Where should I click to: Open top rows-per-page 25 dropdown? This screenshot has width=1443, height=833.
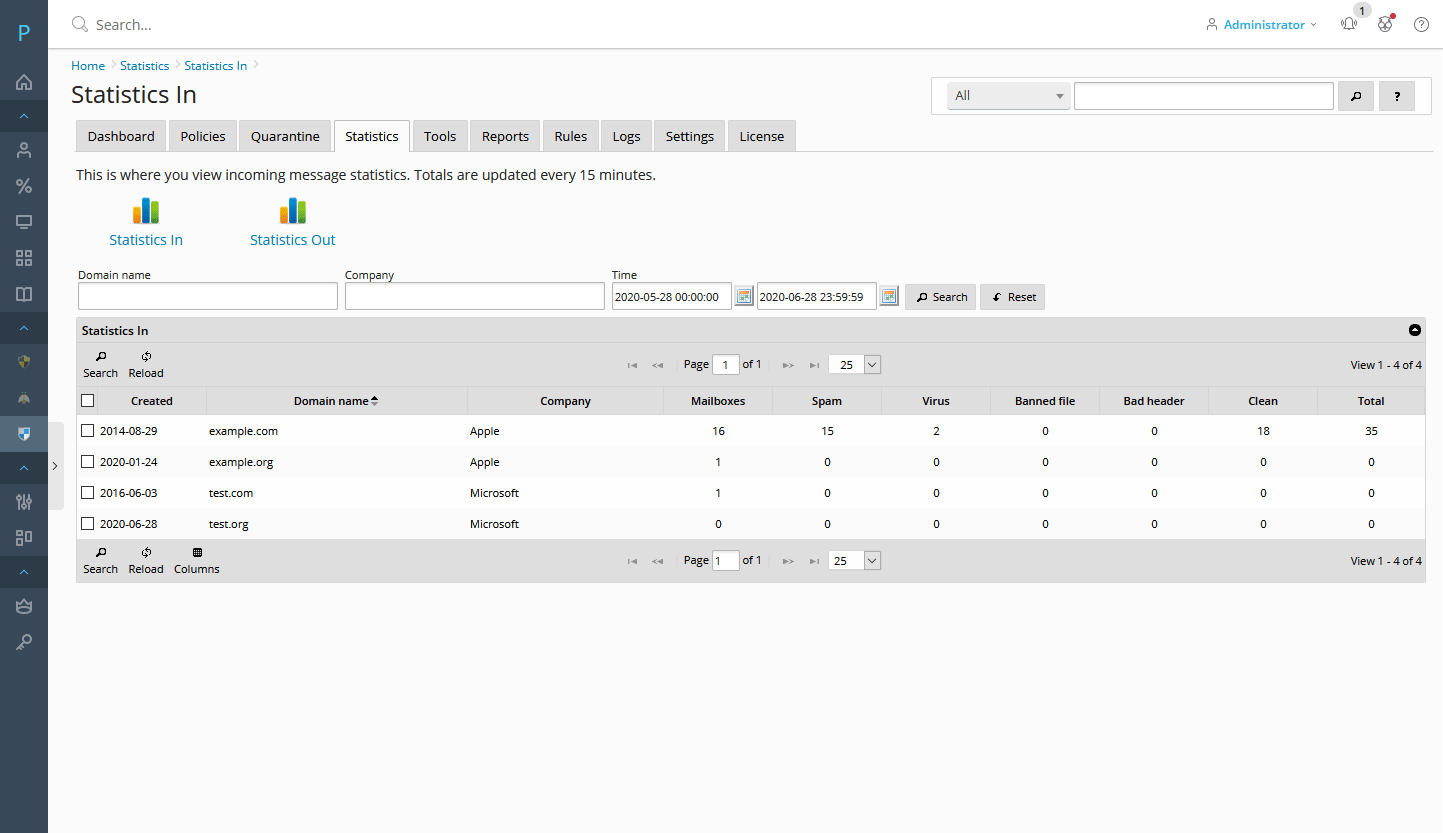pos(855,365)
